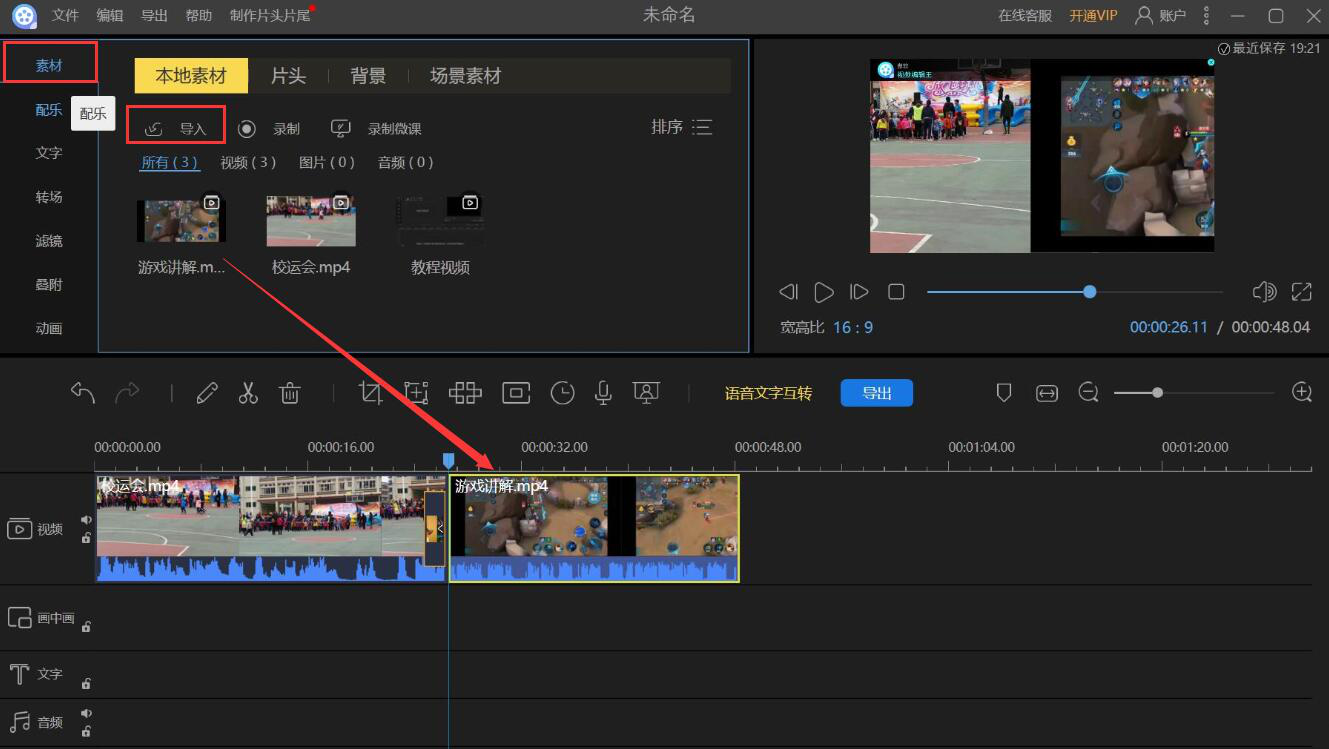This screenshot has width=1329, height=749.
Task: Select the crop tool in the toolbar
Action: click(371, 393)
